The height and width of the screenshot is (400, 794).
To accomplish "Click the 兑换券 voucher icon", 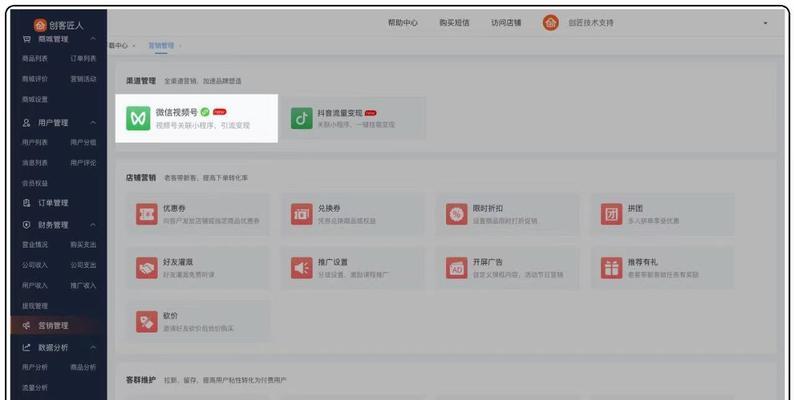I will coord(301,214).
